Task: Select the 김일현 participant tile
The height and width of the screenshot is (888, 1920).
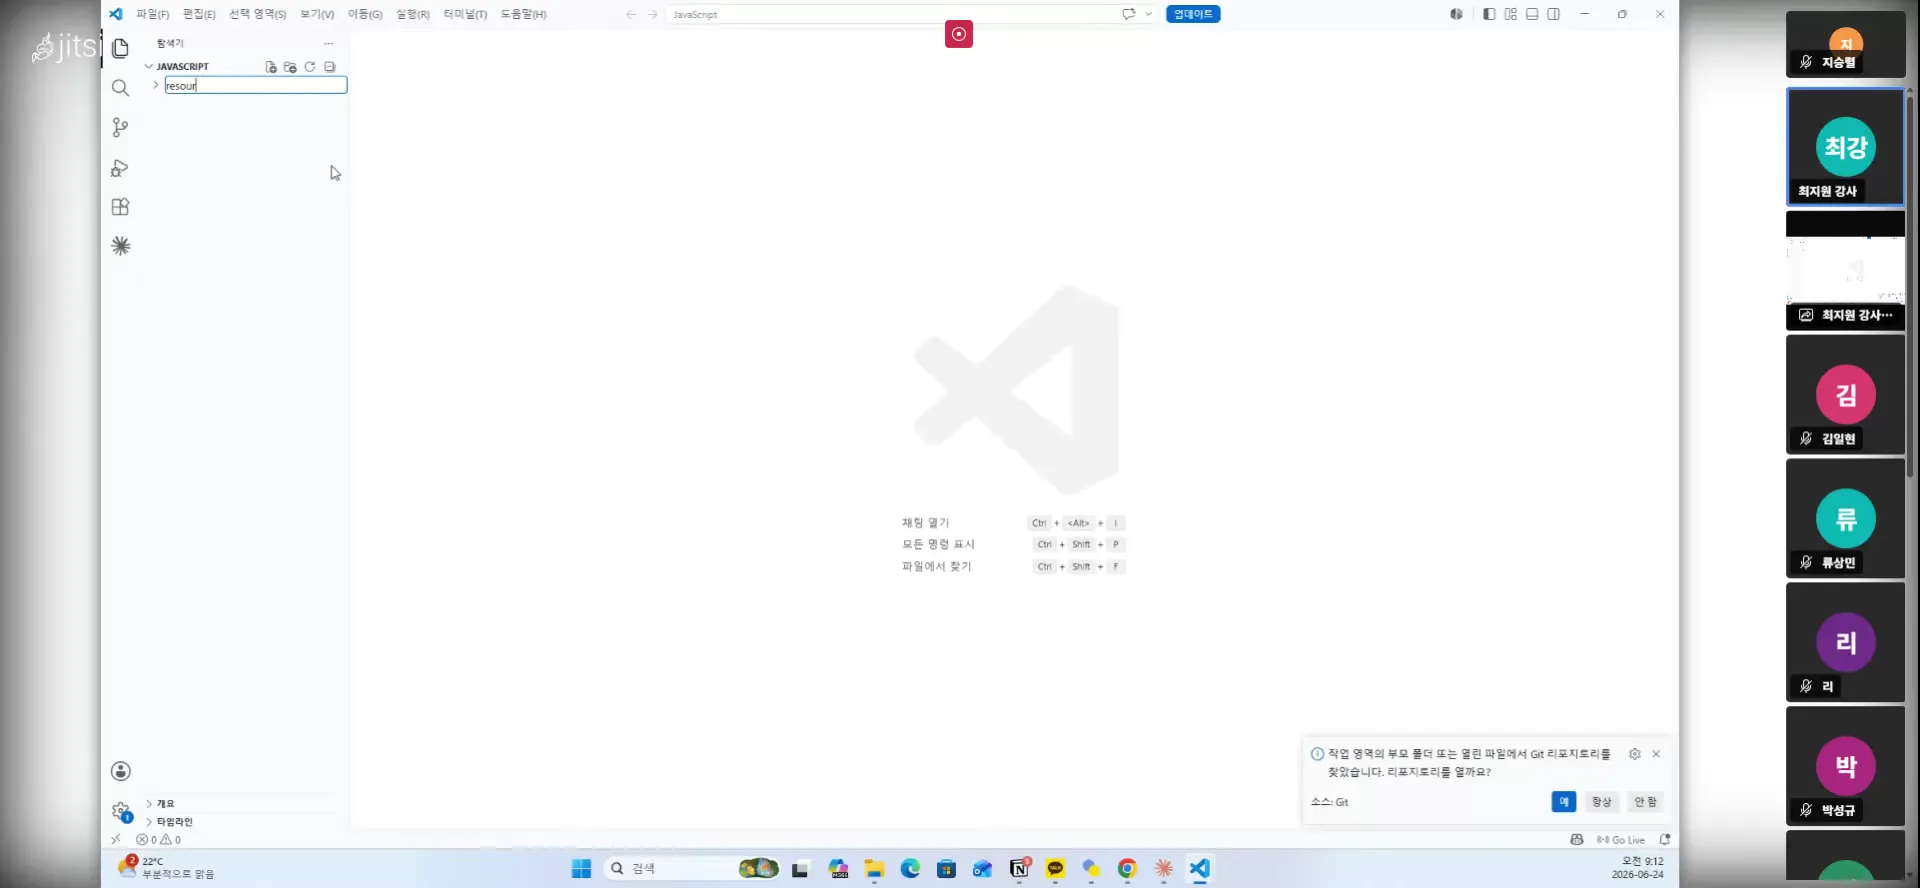Action: 1845,395
